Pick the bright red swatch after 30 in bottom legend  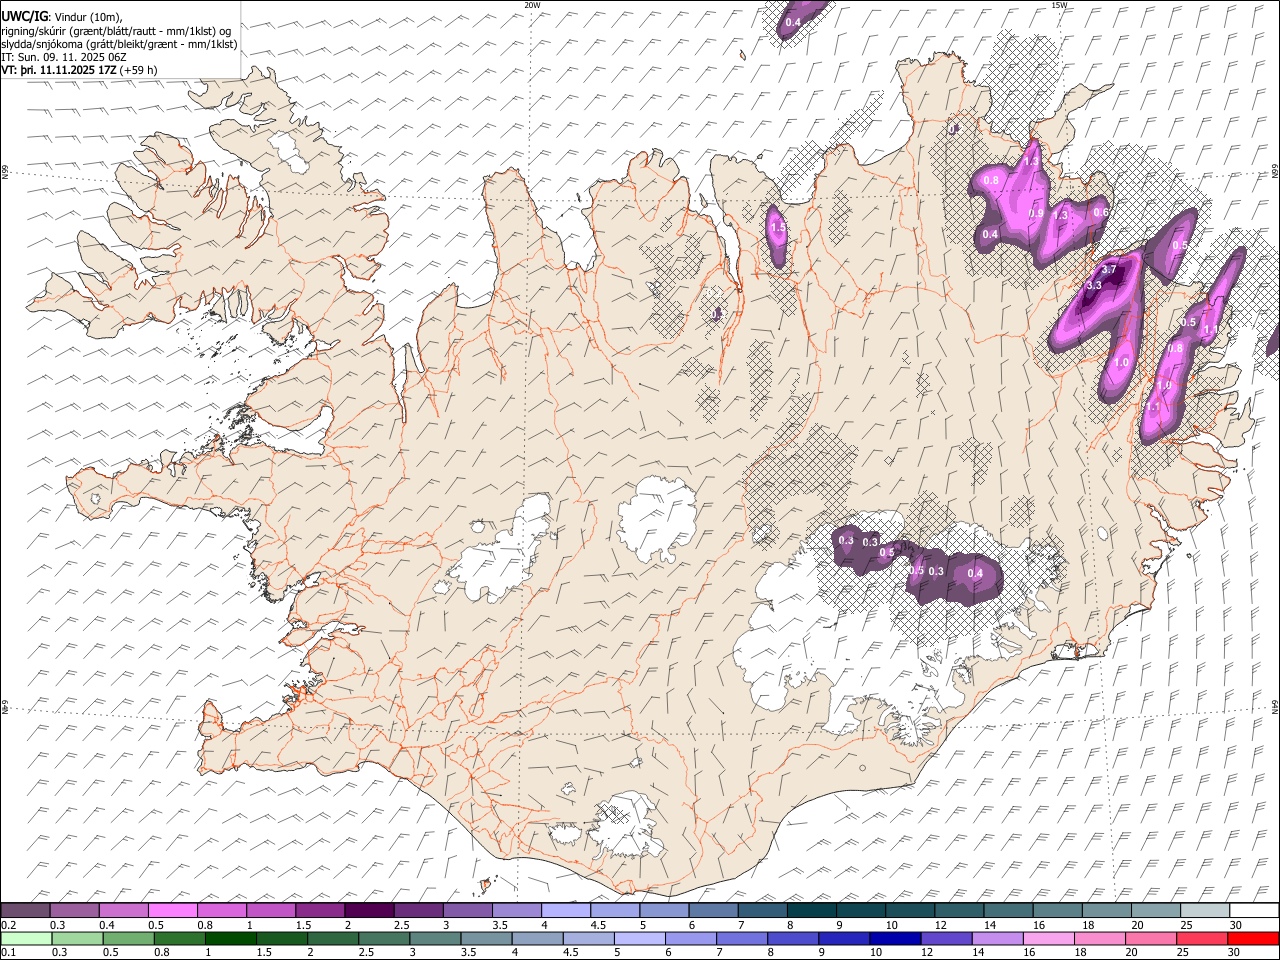[x=1252, y=938]
